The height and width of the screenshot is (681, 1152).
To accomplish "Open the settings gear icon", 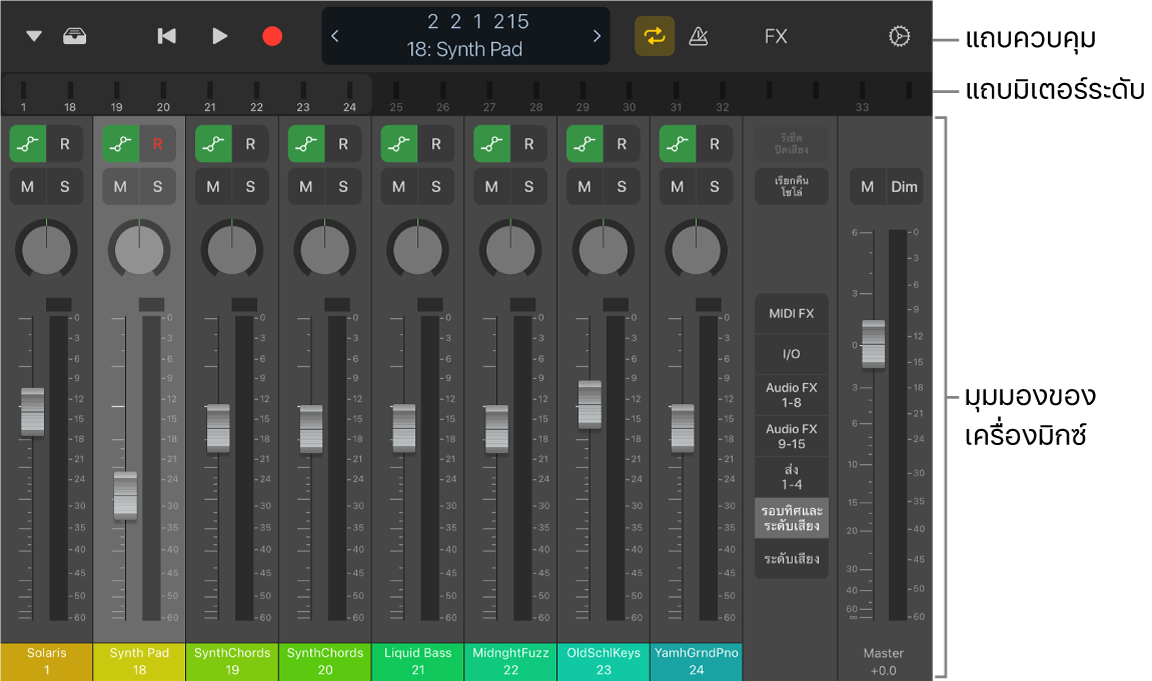I will click(x=899, y=37).
